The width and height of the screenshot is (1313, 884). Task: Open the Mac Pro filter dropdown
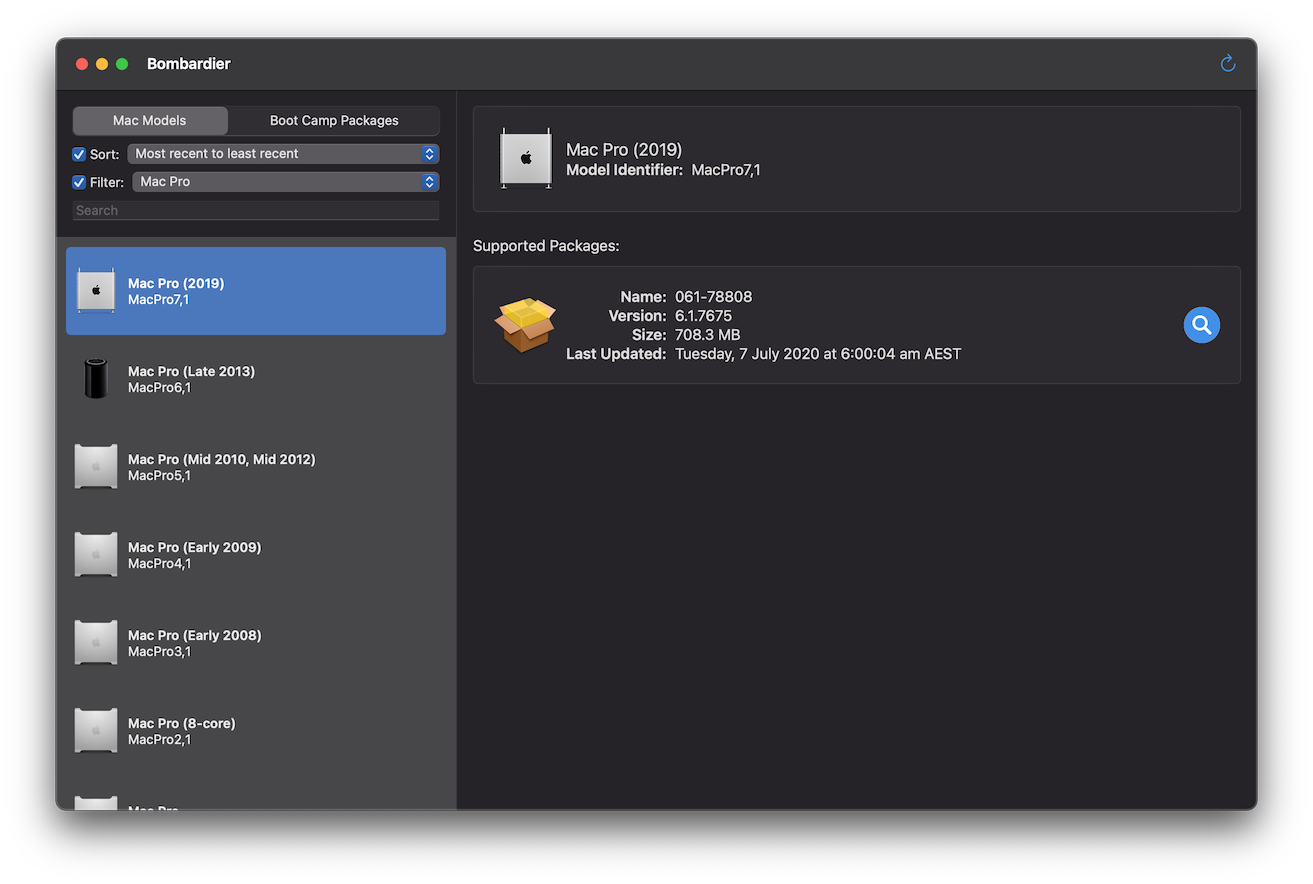(286, 182)
